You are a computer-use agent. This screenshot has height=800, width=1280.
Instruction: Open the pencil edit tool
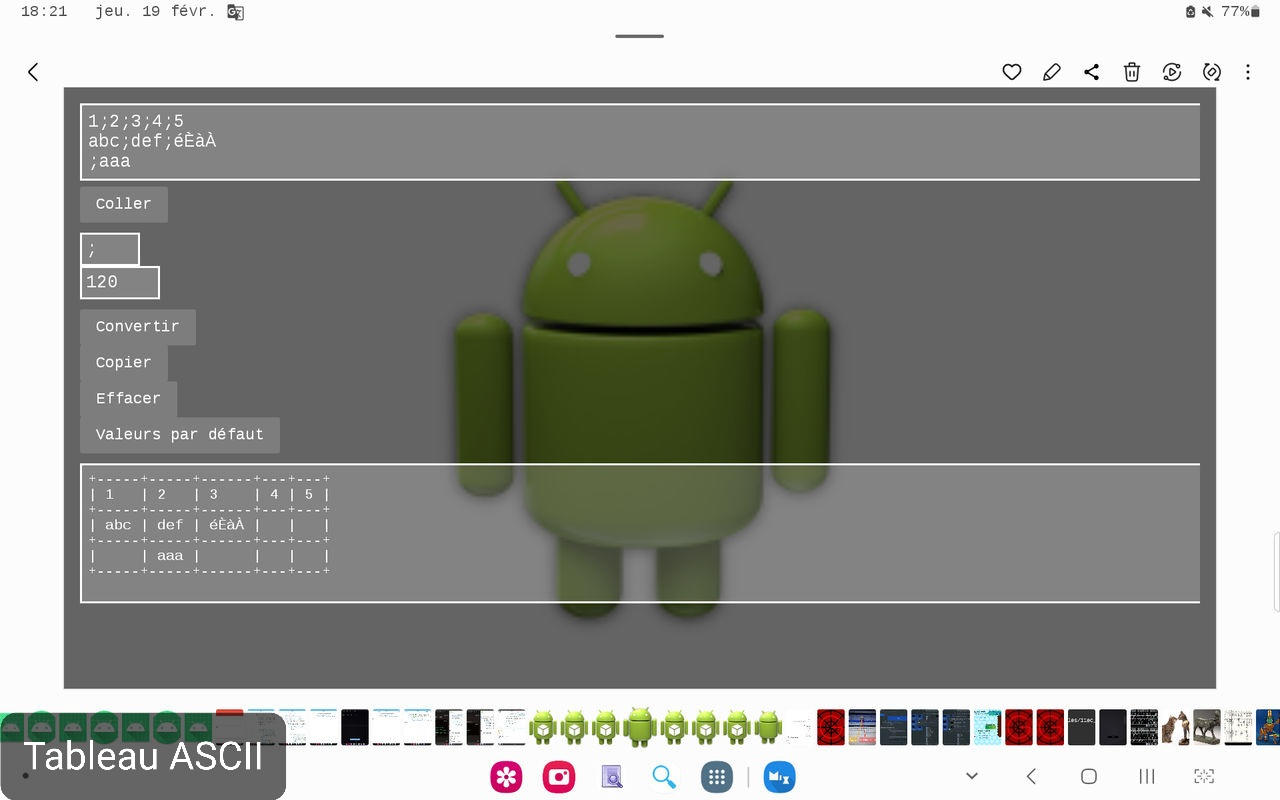coord(1051,72)
